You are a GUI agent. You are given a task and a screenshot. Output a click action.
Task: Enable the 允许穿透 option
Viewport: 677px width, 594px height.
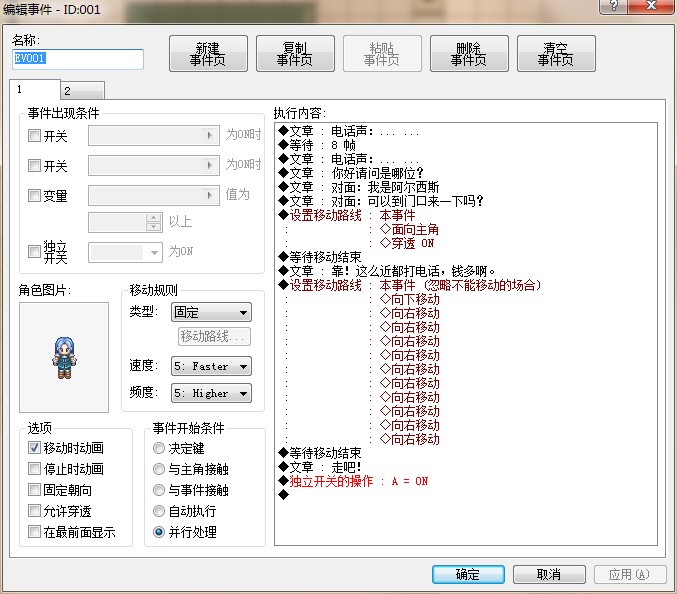[x=34, y=511]
